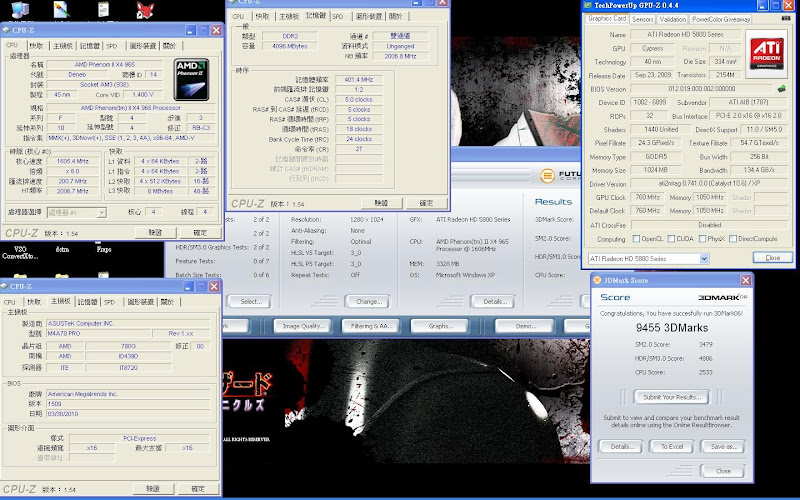This screenshot has width=800, height=500.
Task: Click the Close button in GPU-Z
Action: (x=772, y=258)
